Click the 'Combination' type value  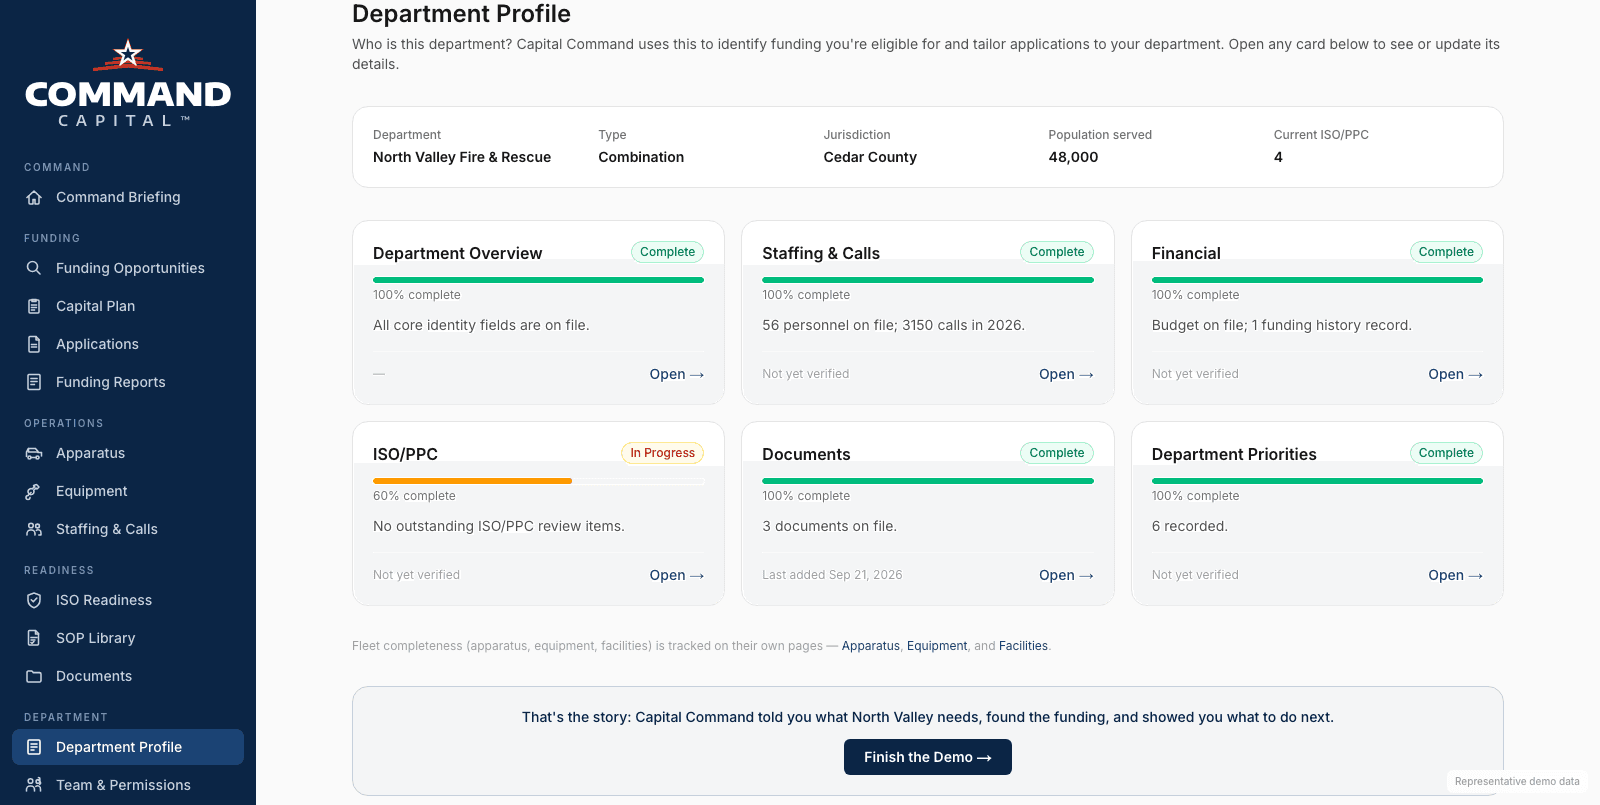point(641,157)
